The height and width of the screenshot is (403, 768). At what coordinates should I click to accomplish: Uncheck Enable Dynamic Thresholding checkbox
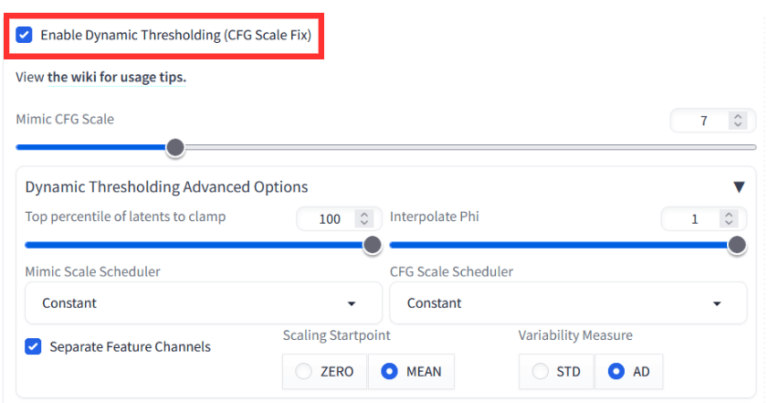25,35
